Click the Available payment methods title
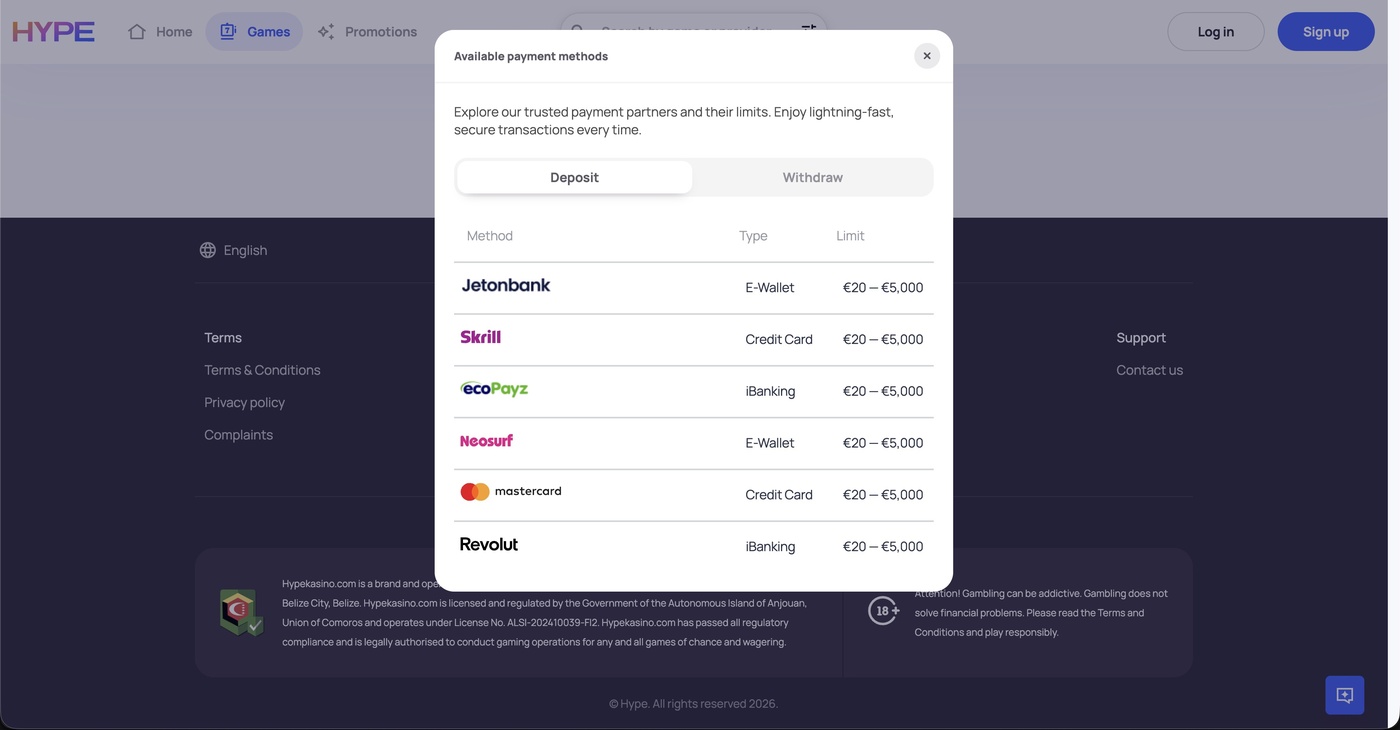Viewport: 1400px width, 730px height. [x=531, y=56]
